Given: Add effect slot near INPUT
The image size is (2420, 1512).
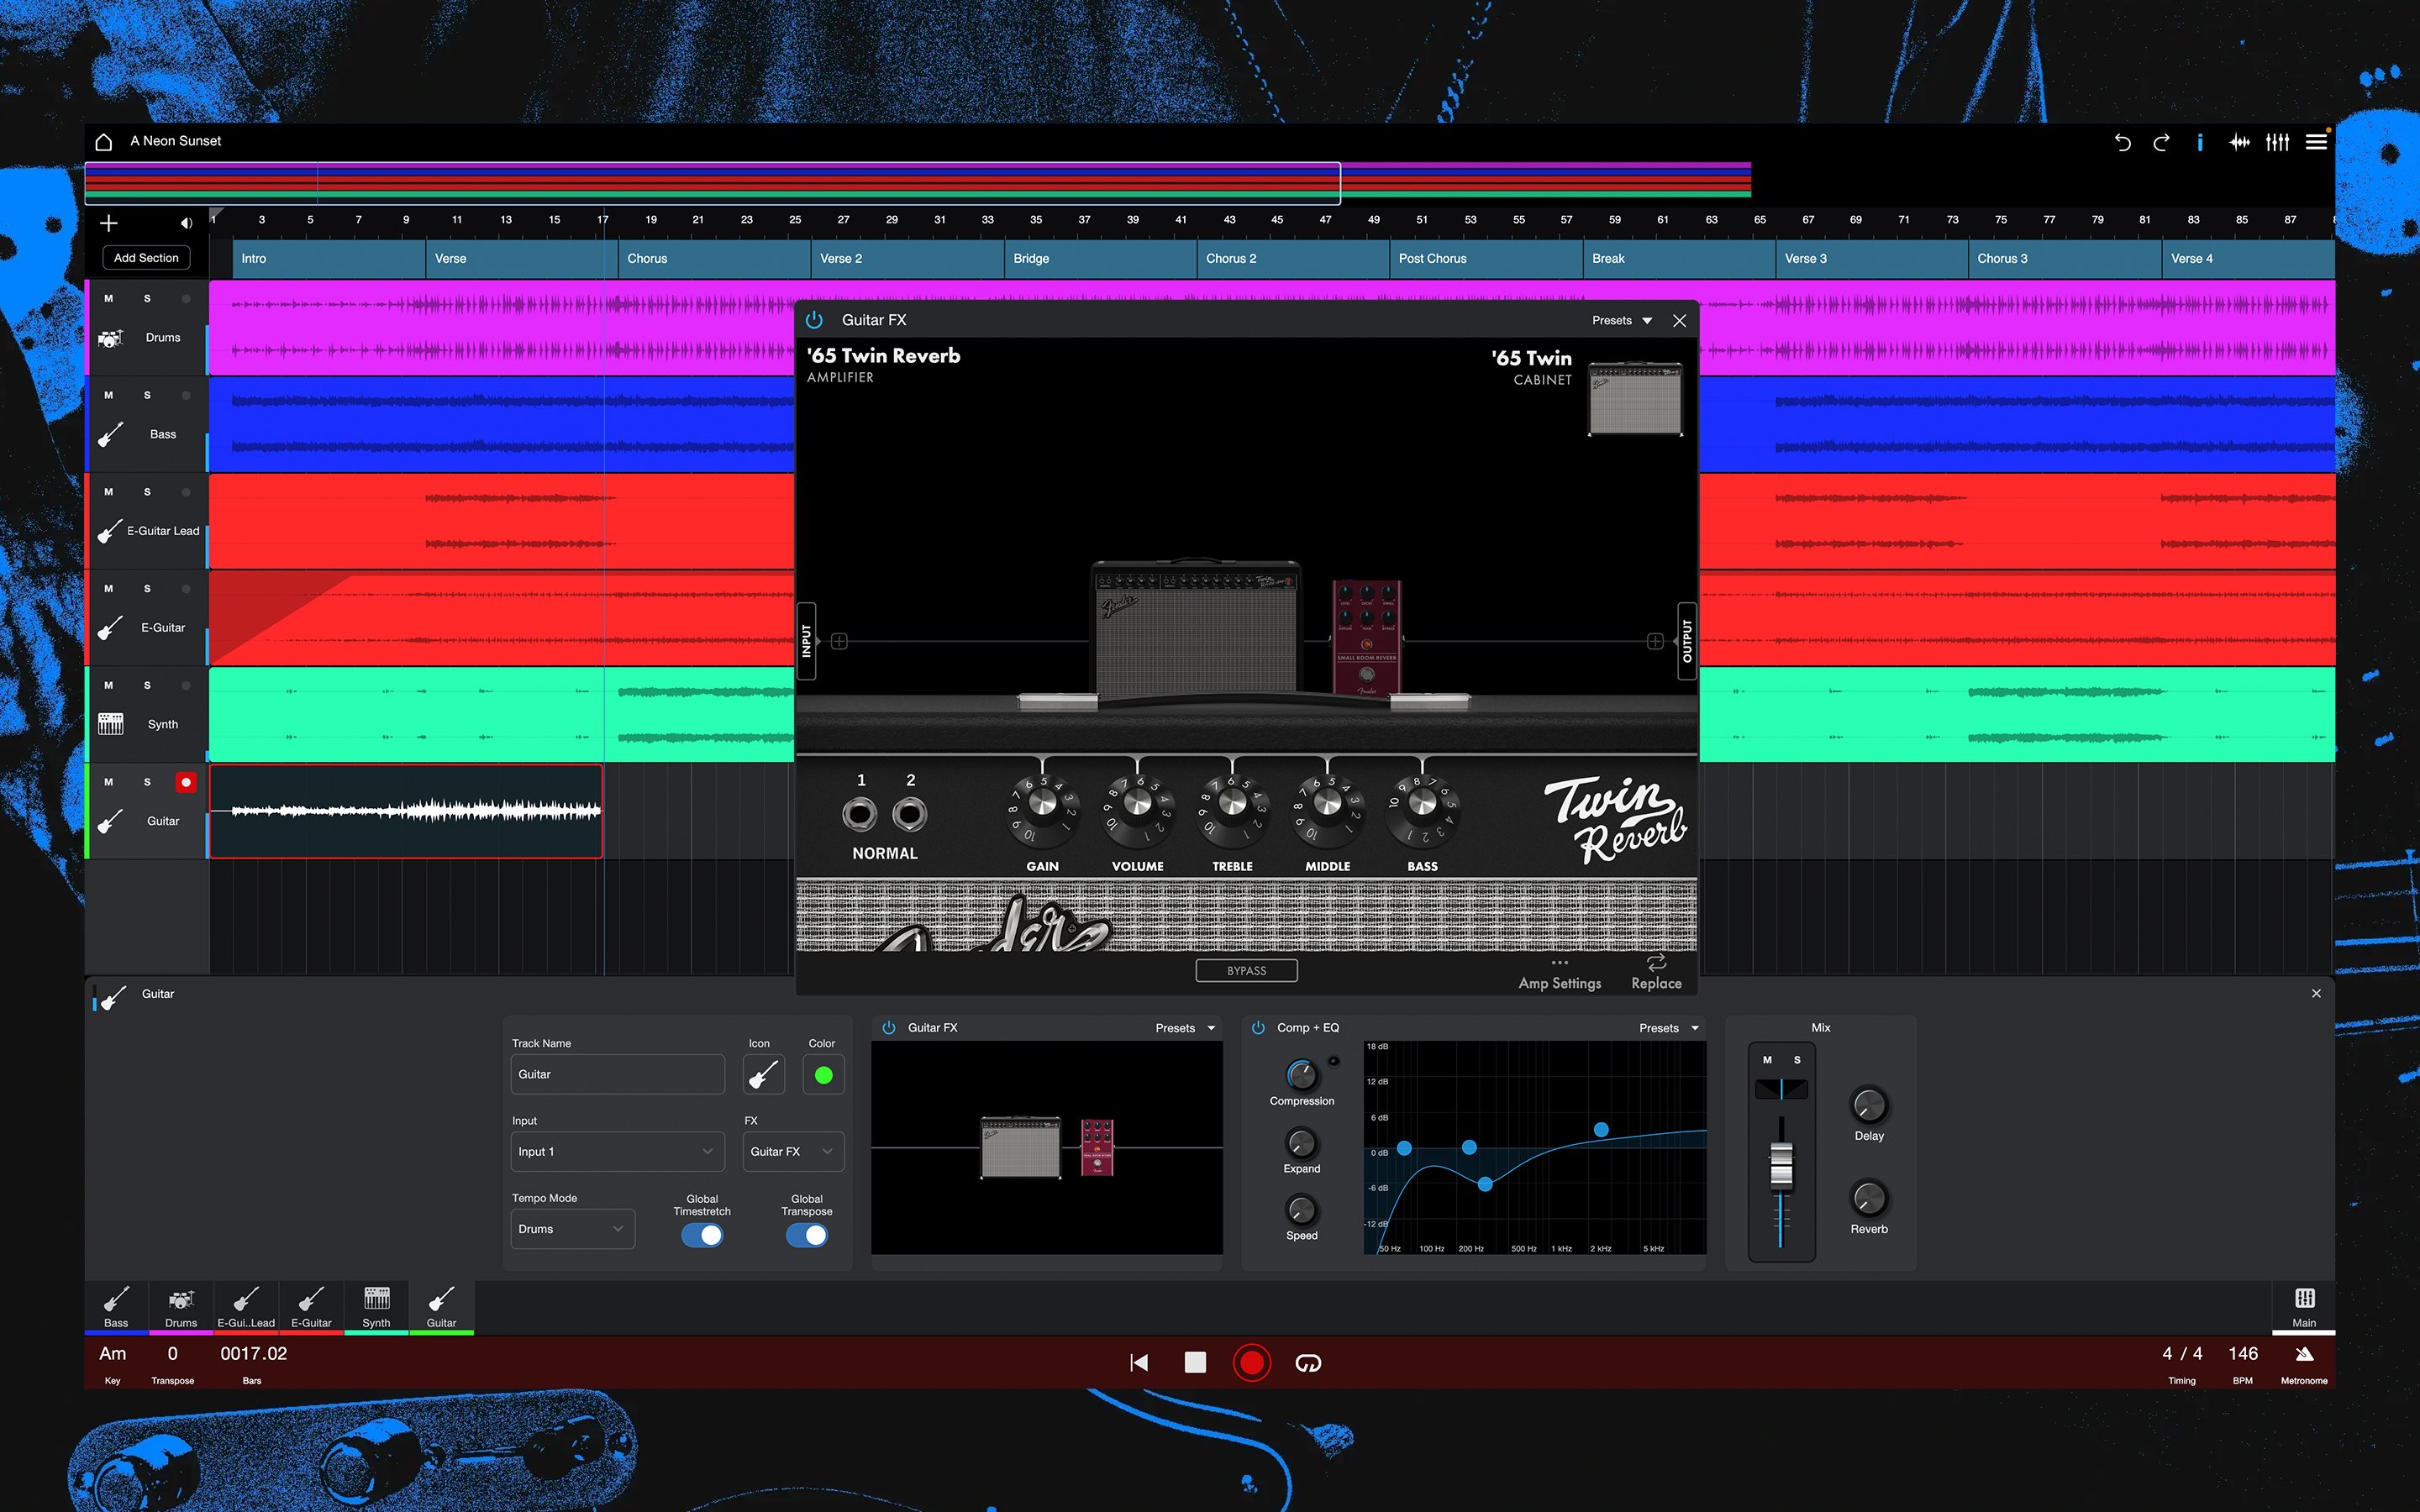Looking at the screenshot, I should click(839, 641).
